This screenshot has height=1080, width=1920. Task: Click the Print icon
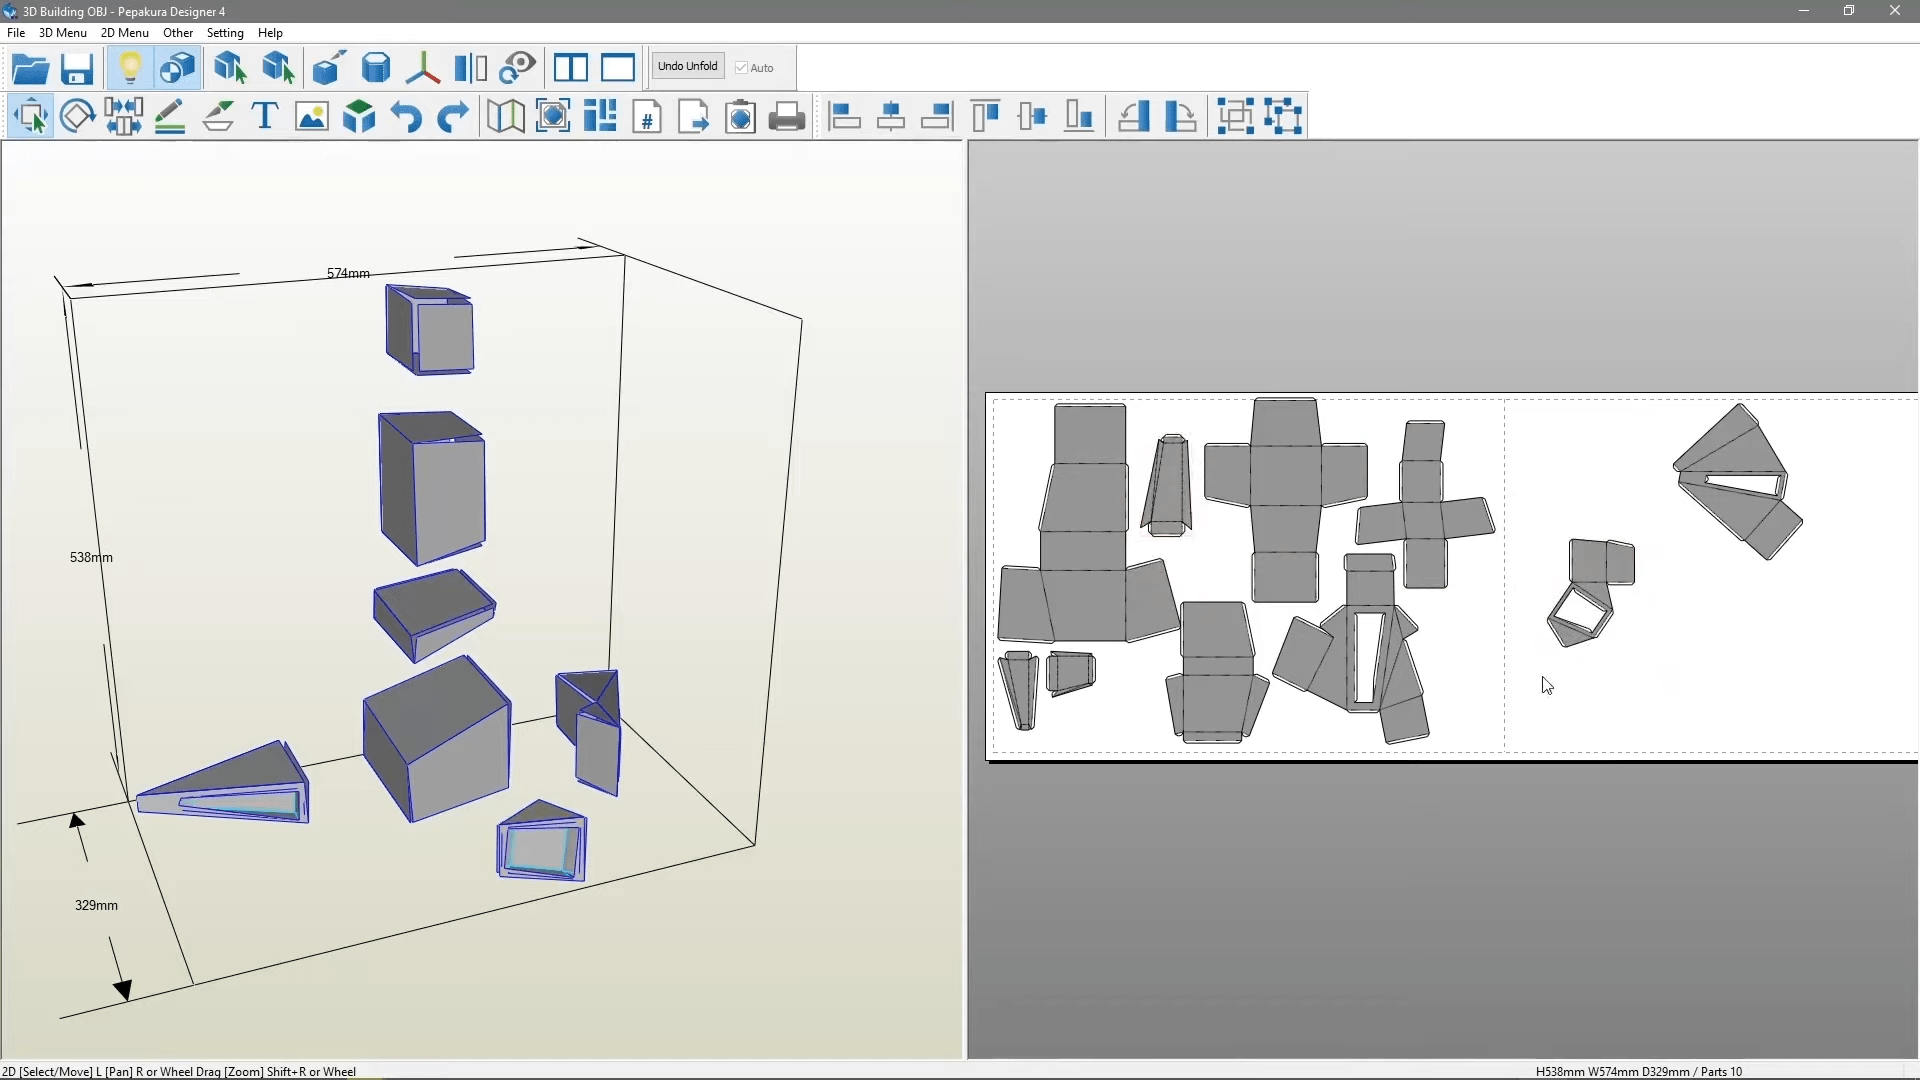coord(787,116)
